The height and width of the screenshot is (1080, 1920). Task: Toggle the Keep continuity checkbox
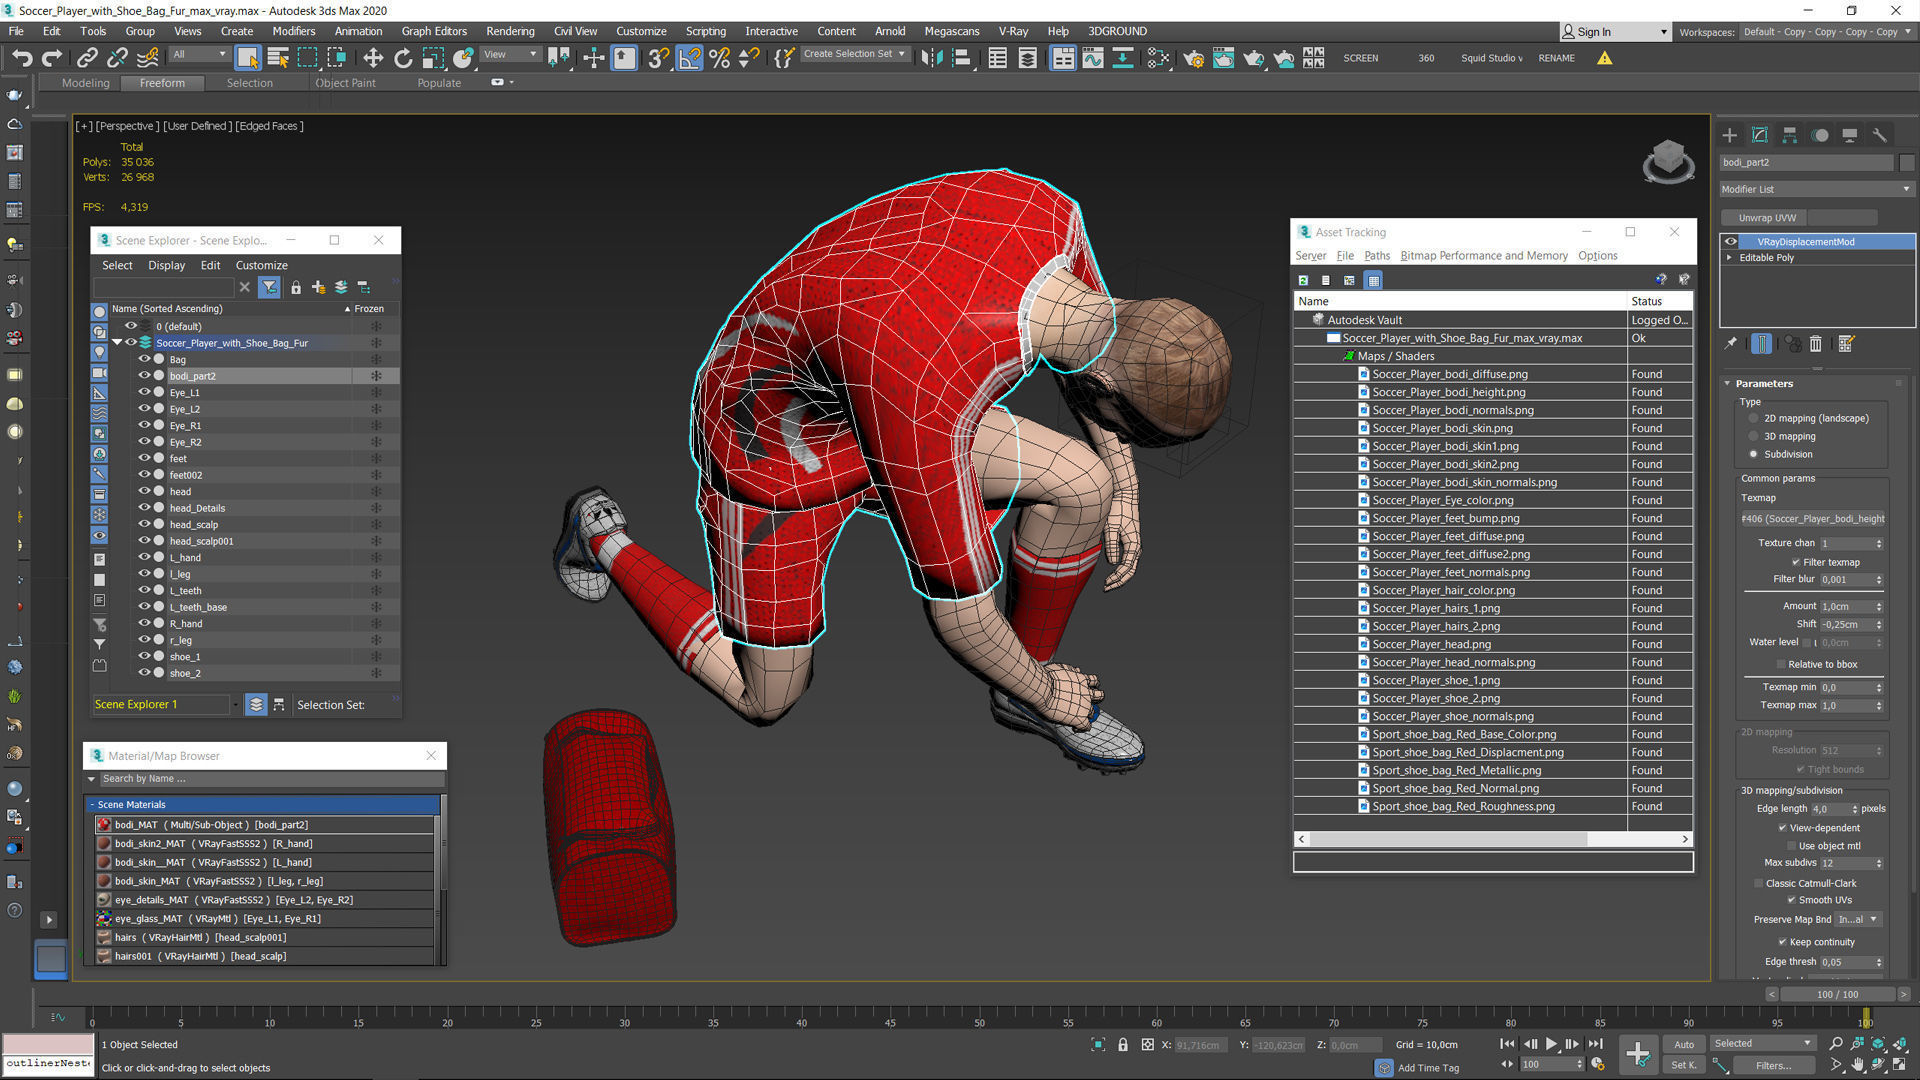point(1782,942)
